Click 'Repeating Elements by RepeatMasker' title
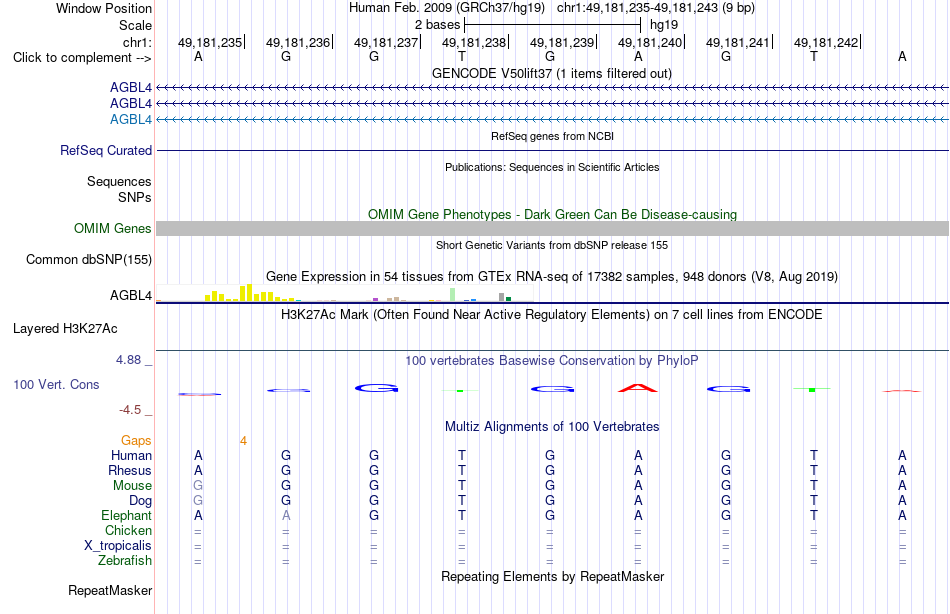The height and width of the screenshot is (614, 950). (552, 576)
